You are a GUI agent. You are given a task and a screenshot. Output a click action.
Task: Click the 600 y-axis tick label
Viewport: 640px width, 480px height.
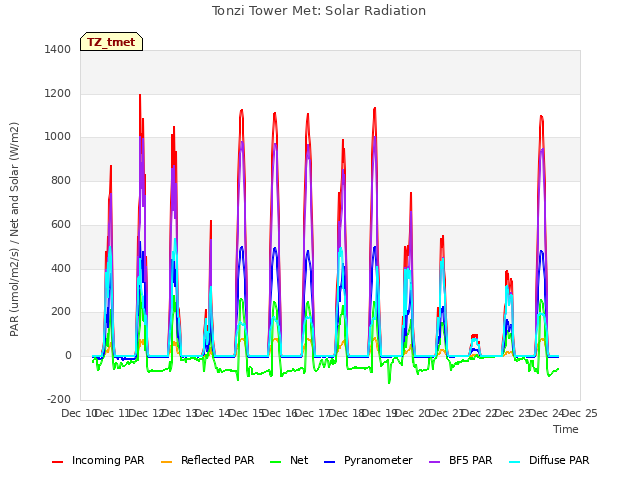(x=61, y=224)
